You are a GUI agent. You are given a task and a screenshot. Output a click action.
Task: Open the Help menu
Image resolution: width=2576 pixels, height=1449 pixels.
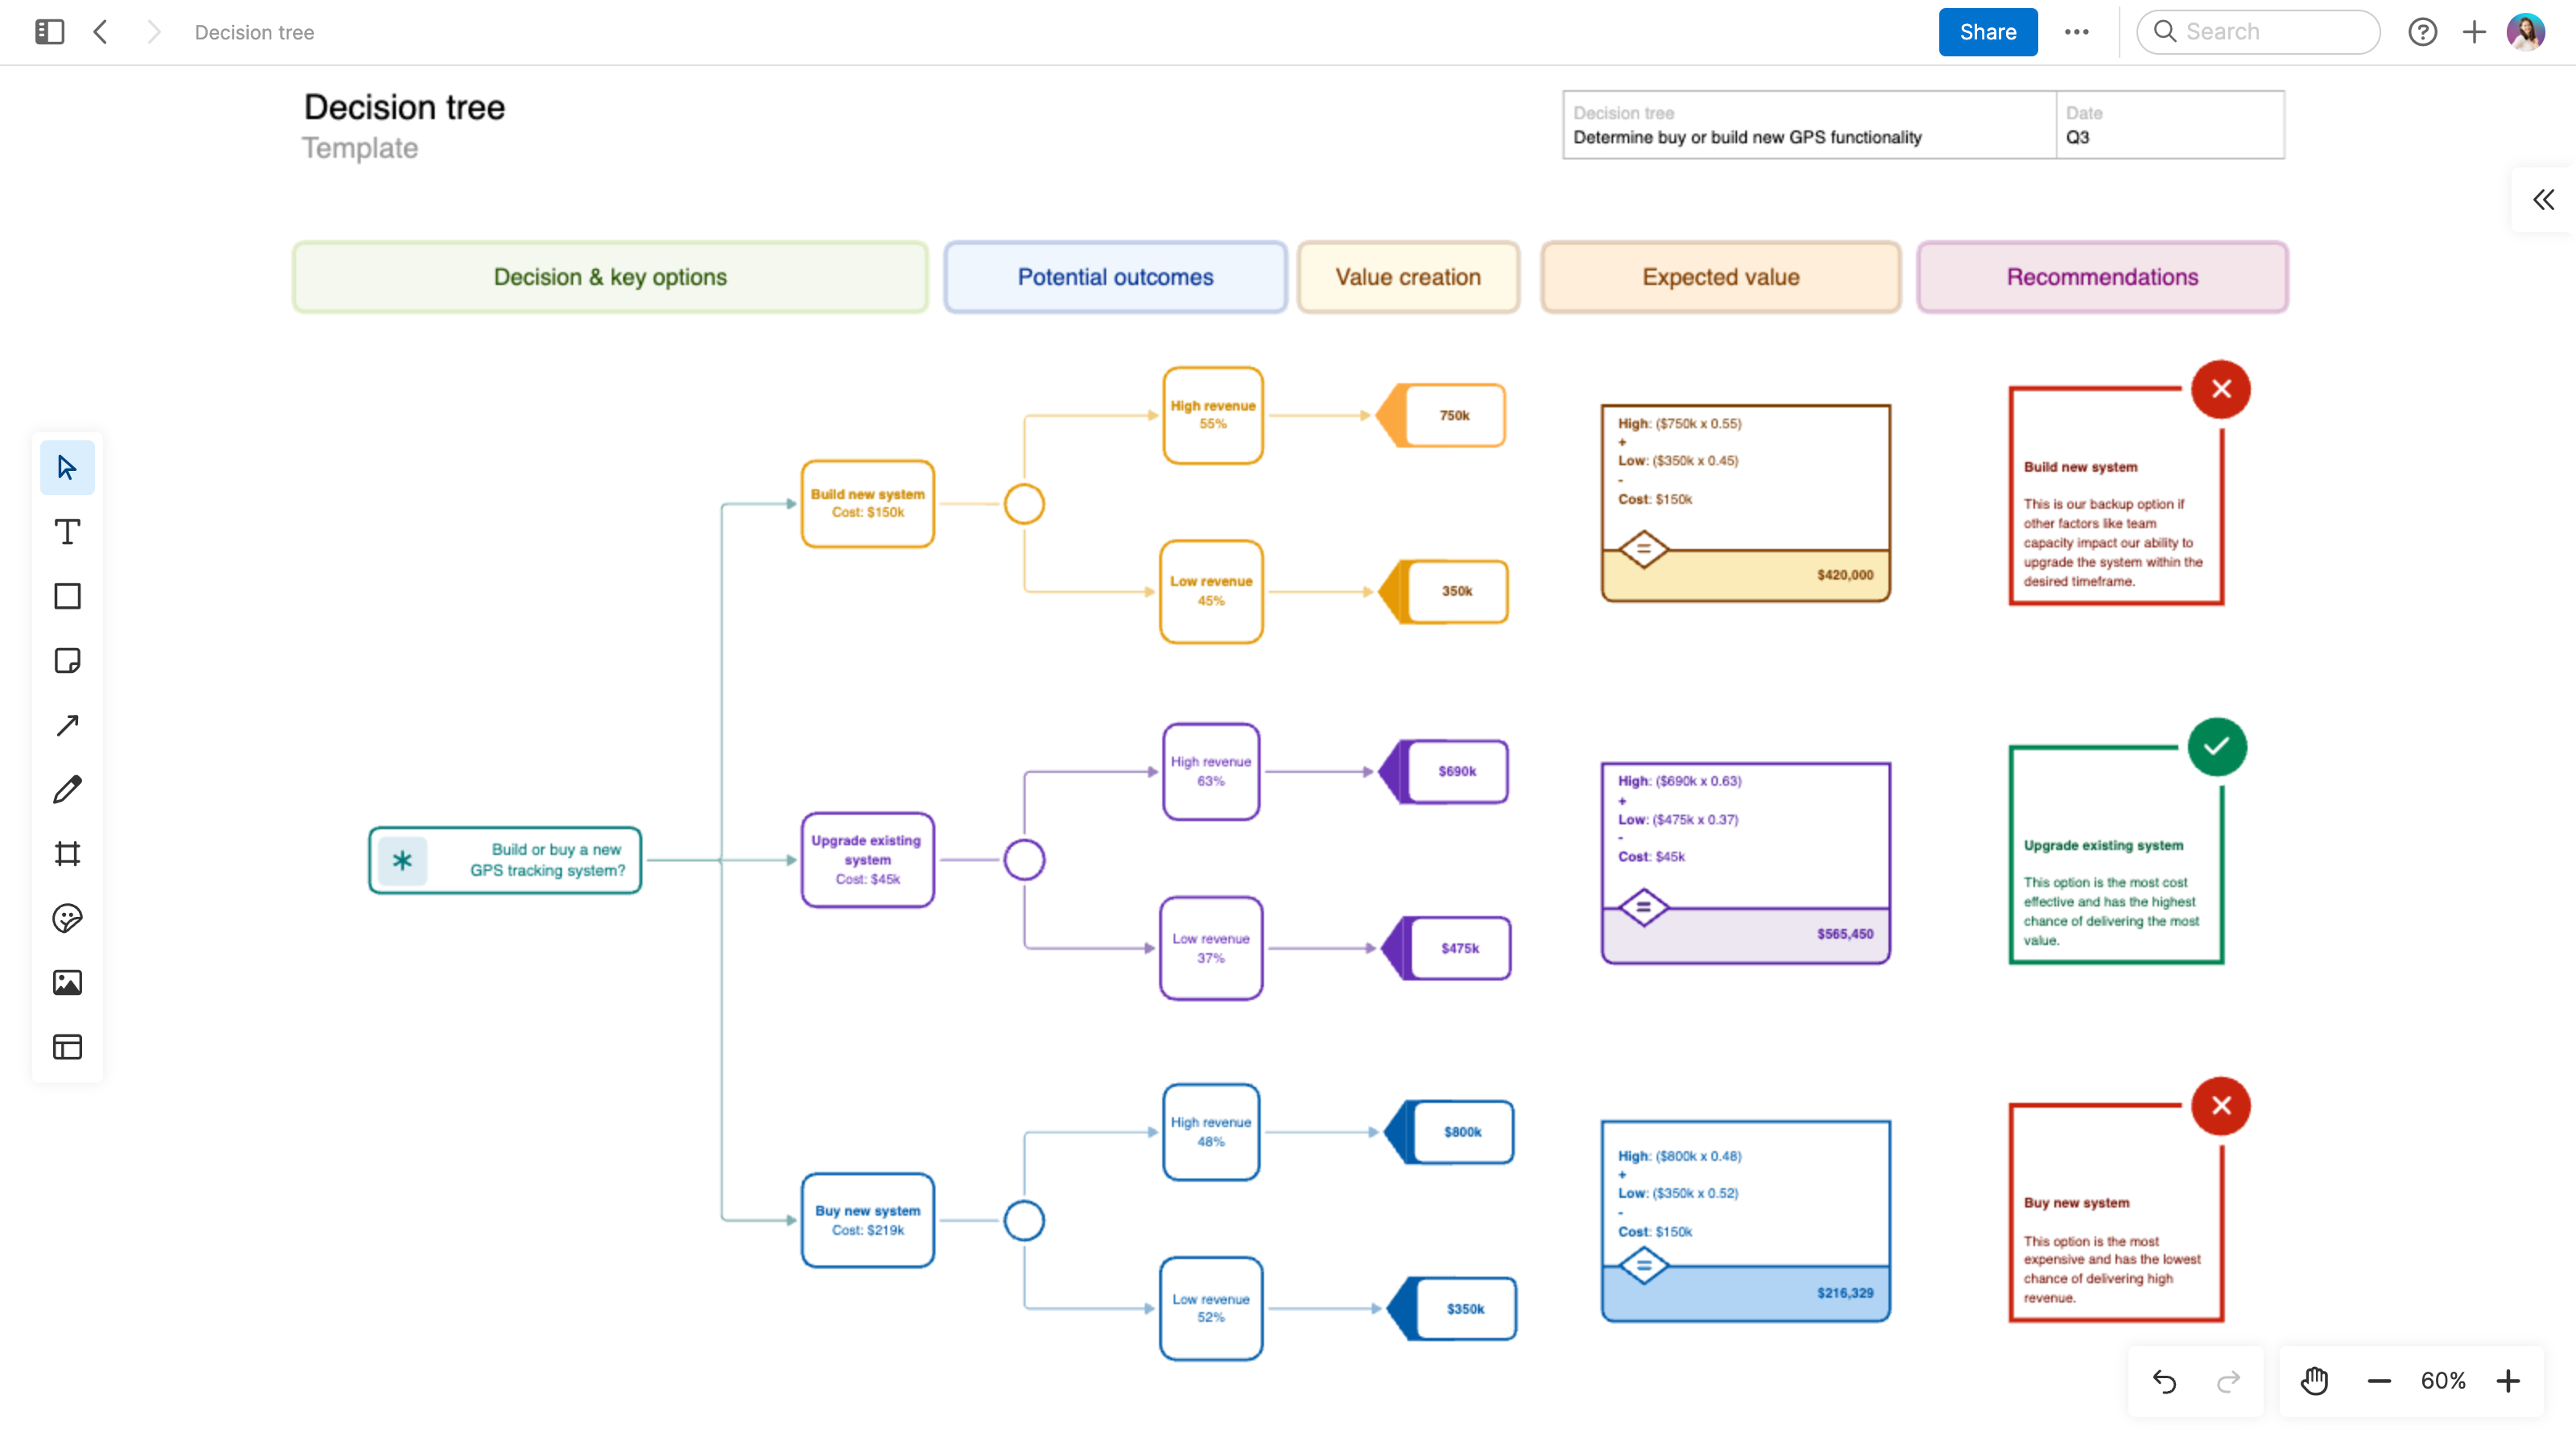2423,31
